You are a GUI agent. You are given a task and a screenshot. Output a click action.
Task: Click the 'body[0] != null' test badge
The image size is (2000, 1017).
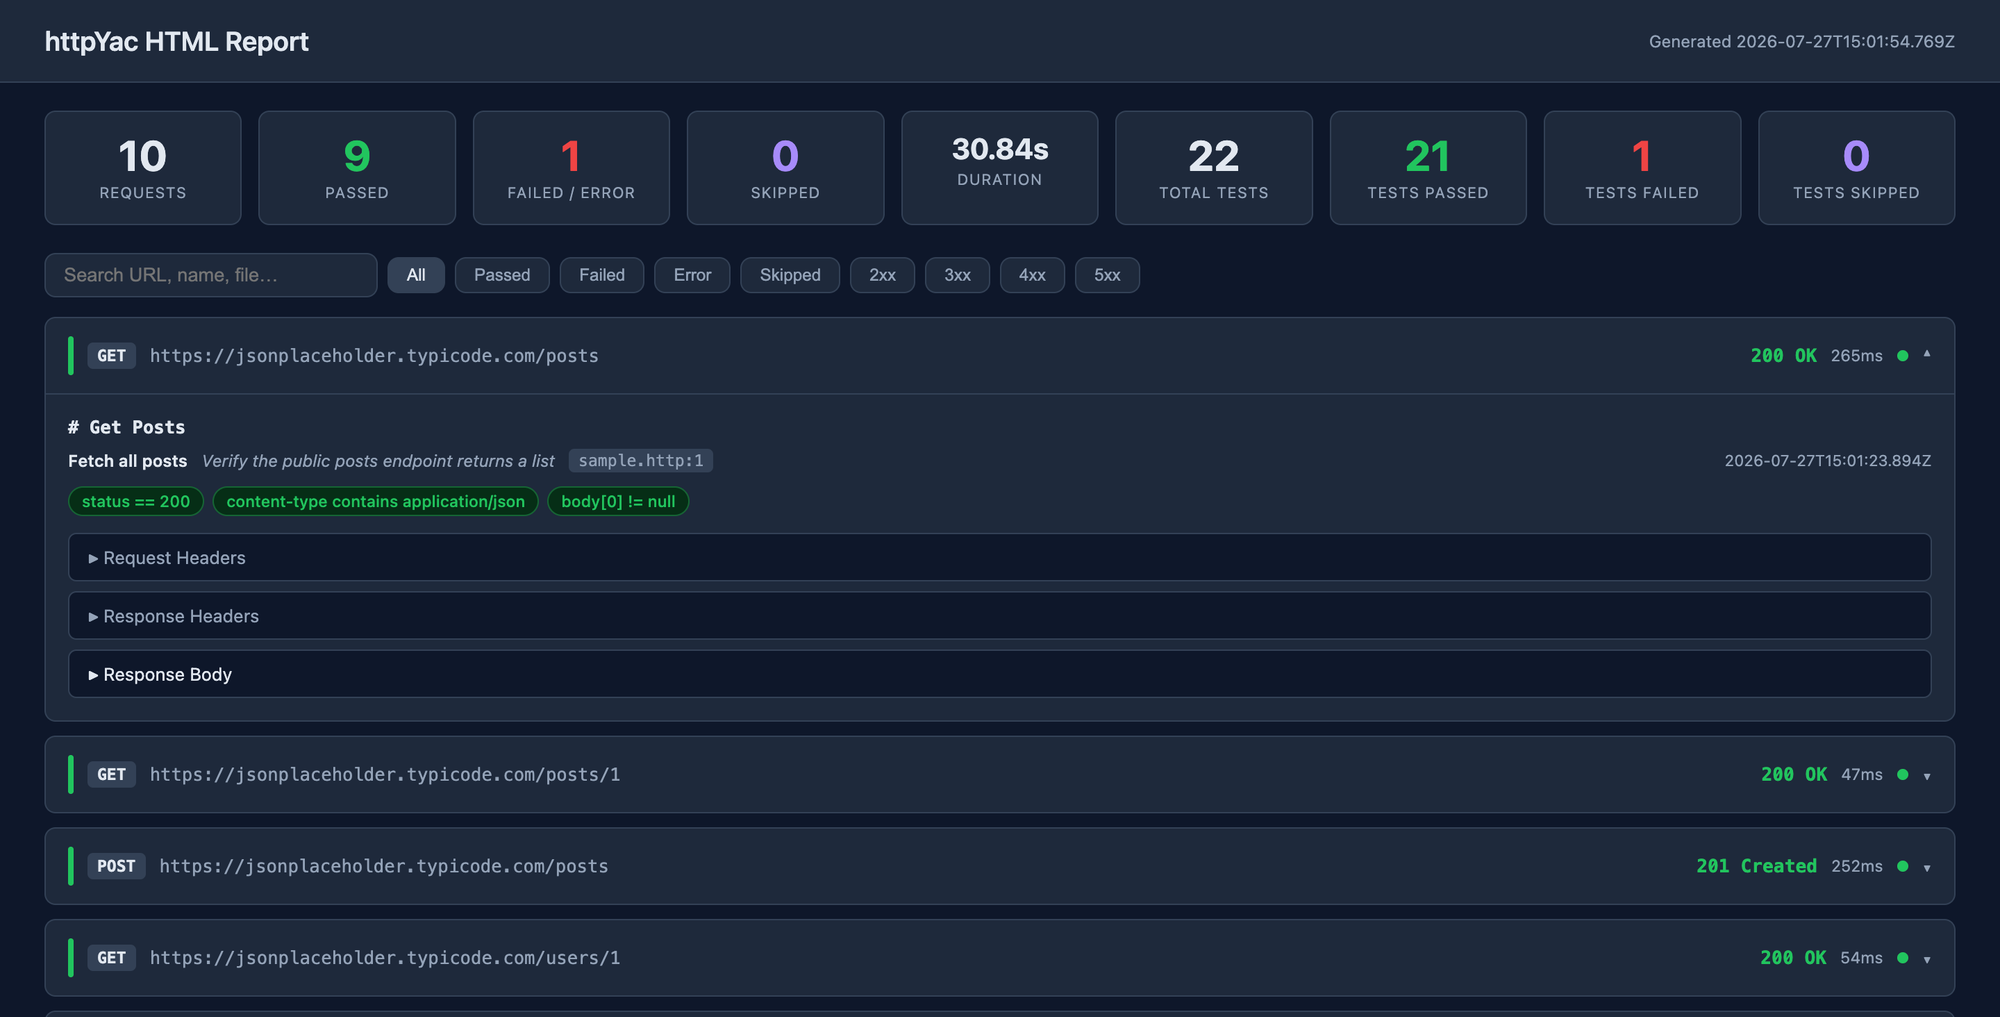[618, 501]
